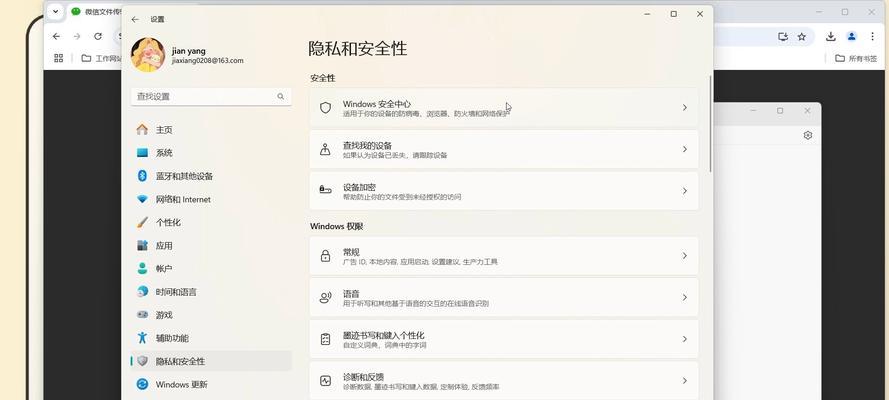Select 个性化 in sidebar
Viewport: 889px width, 400px height.
click(211, 223)
